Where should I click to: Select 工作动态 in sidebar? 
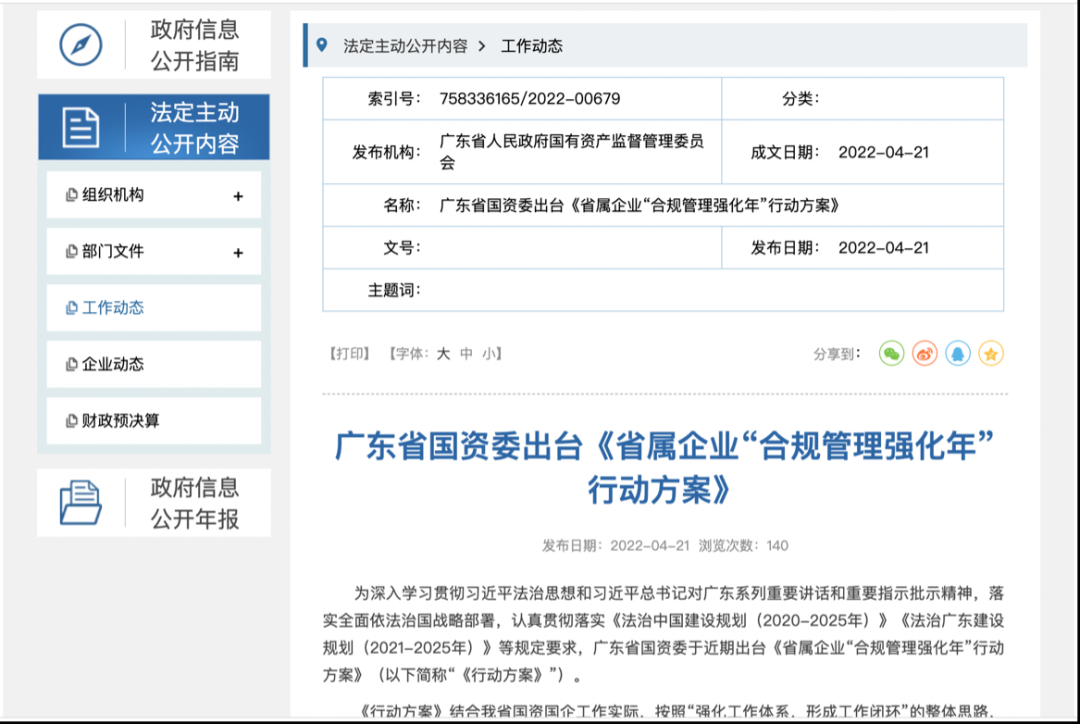(154, 308)
